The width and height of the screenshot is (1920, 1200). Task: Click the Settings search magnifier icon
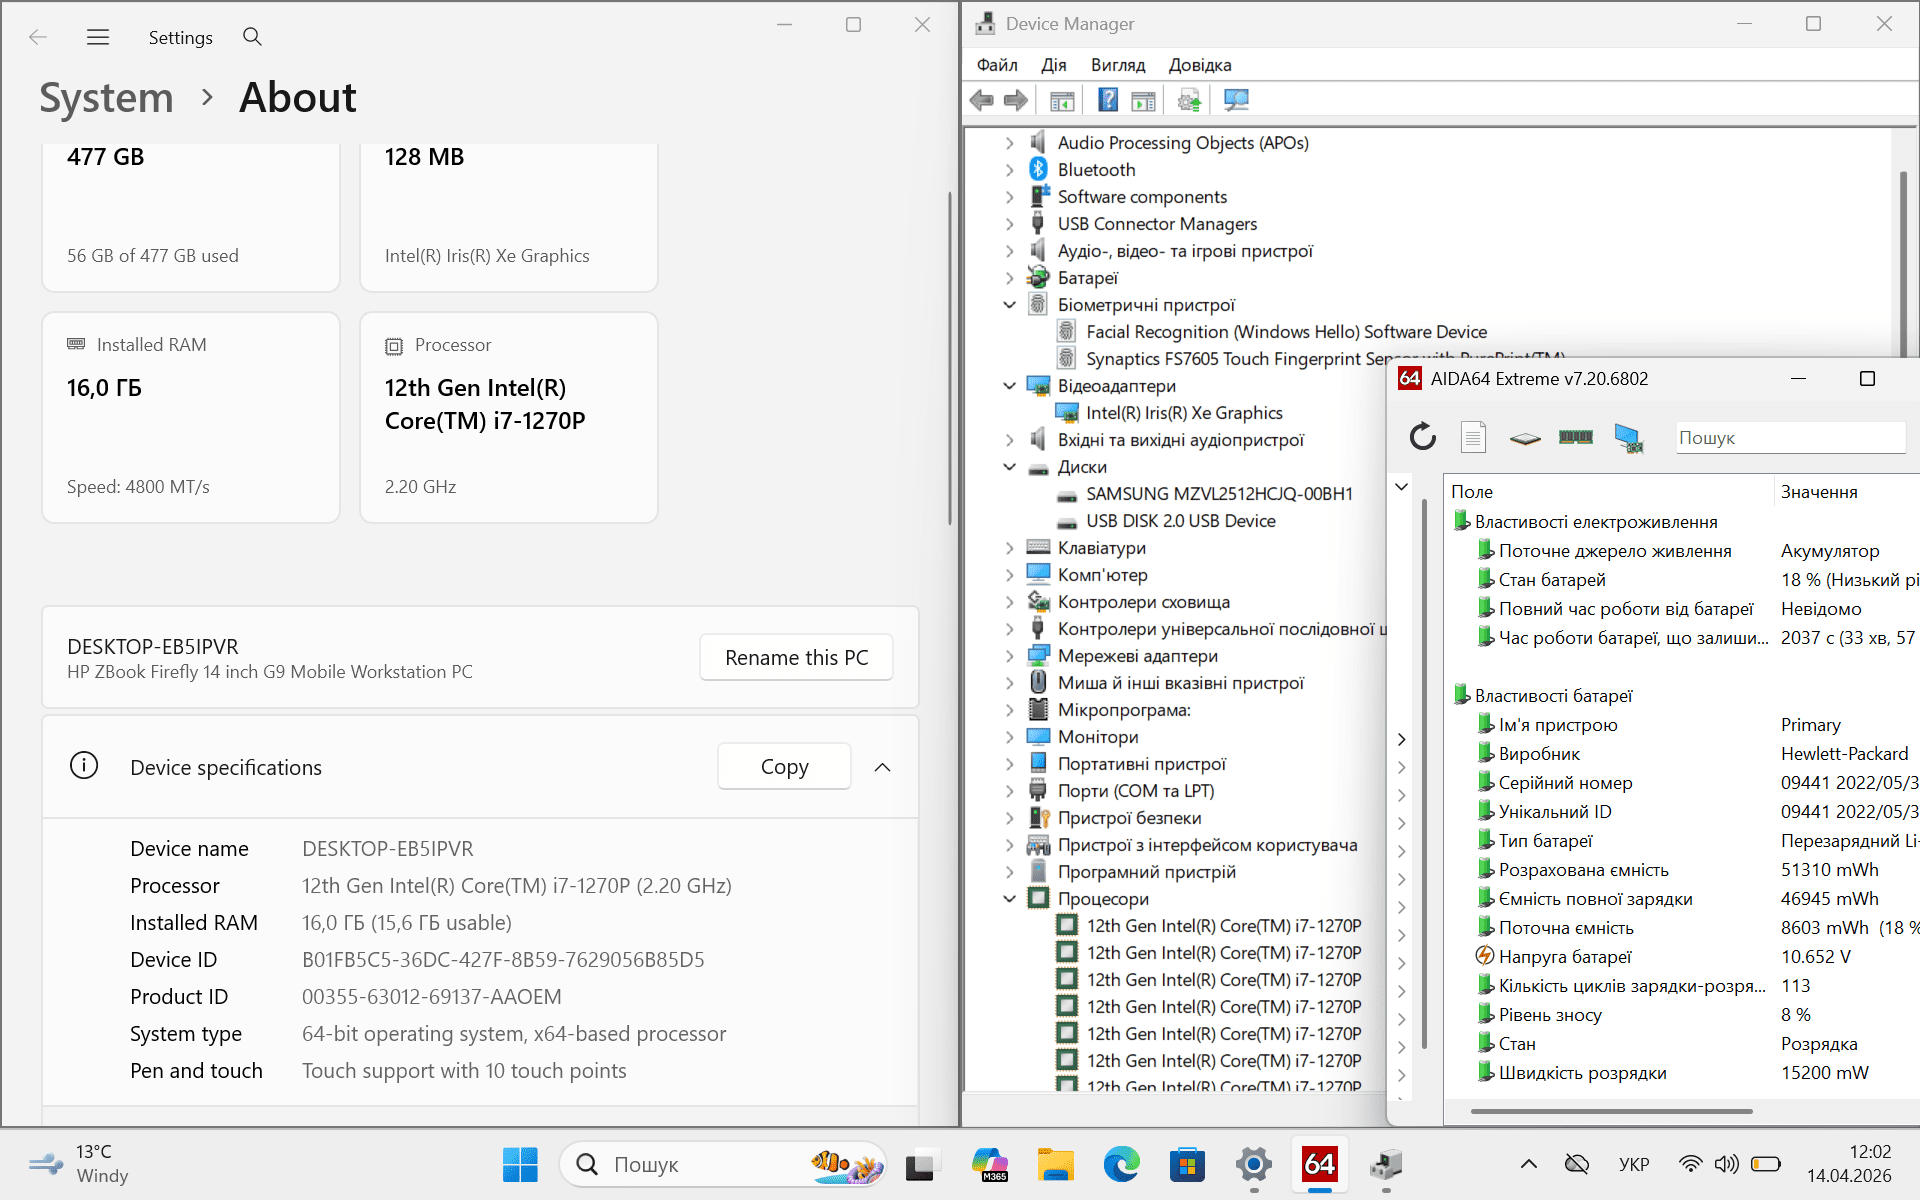(x=252, y=37)
